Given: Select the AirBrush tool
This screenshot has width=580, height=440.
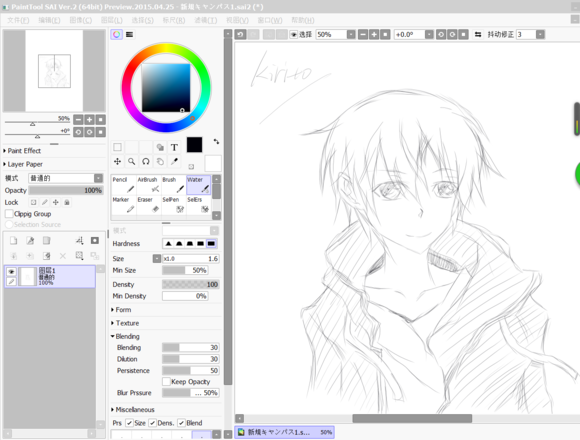Looking at the screenshot, I should click(149, 185).
